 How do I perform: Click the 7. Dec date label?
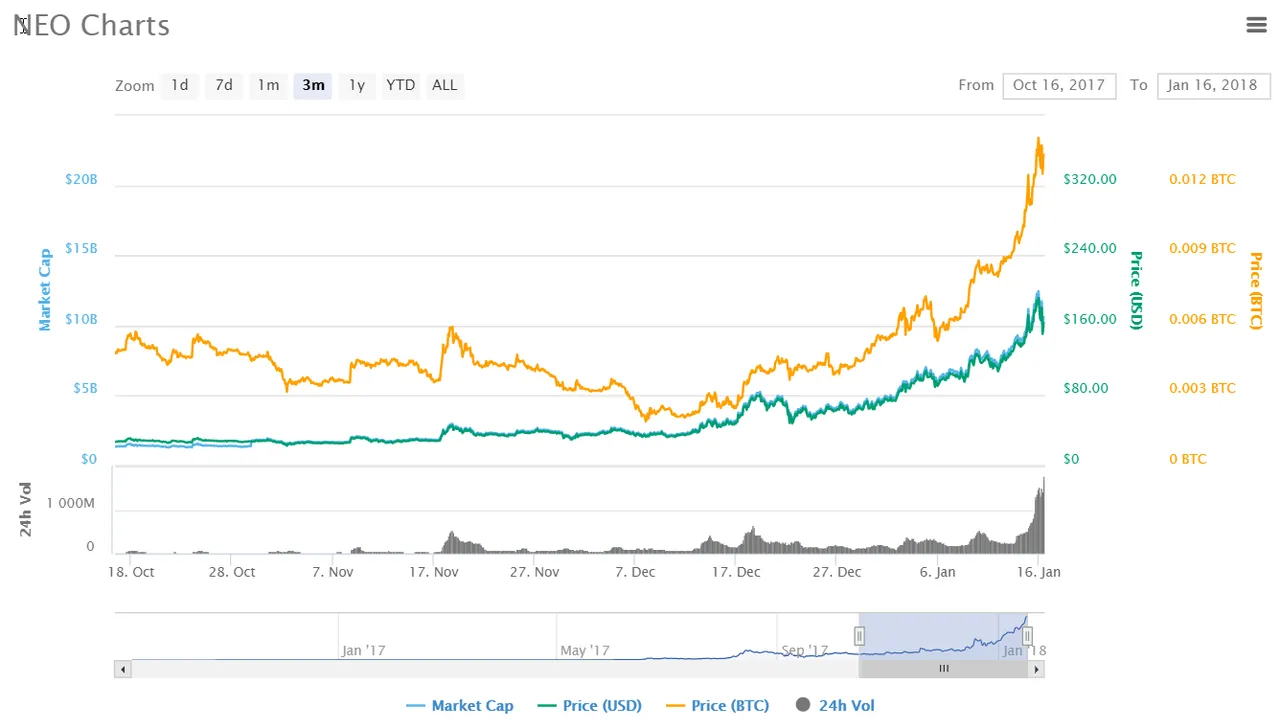click(x=635, y=572)
